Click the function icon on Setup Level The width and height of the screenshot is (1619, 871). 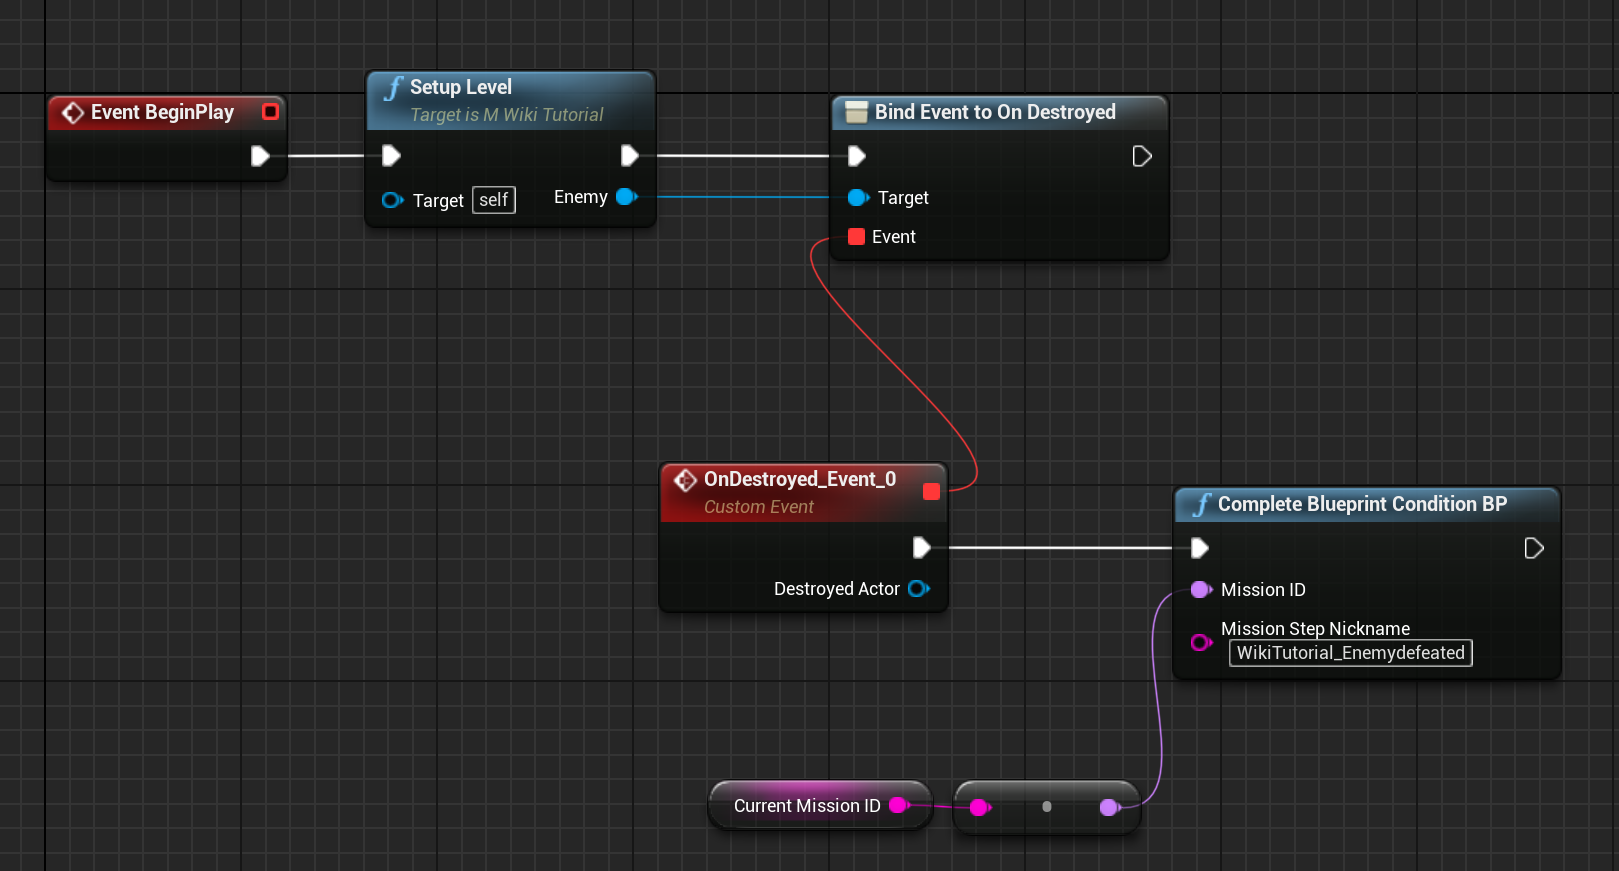pyautogui.click(x=393, y=88)
